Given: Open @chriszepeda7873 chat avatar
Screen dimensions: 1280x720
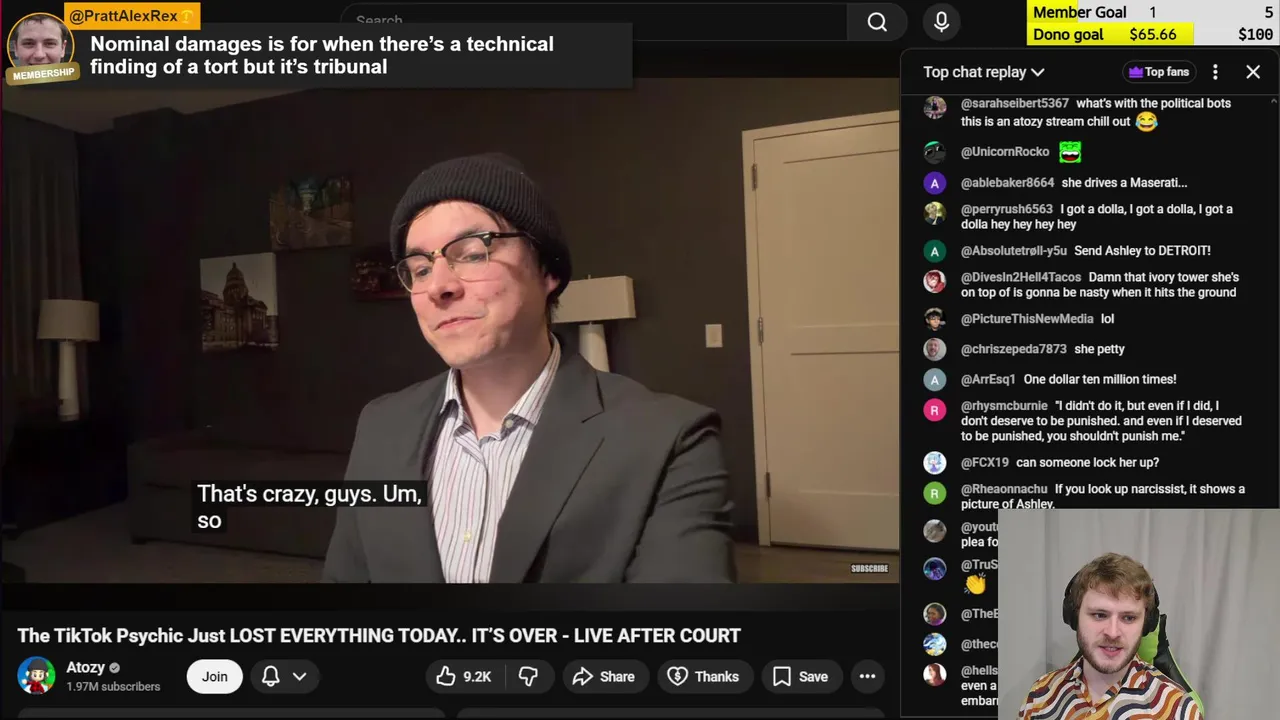Looking at the screenshot, I should (x=934, y=349).
